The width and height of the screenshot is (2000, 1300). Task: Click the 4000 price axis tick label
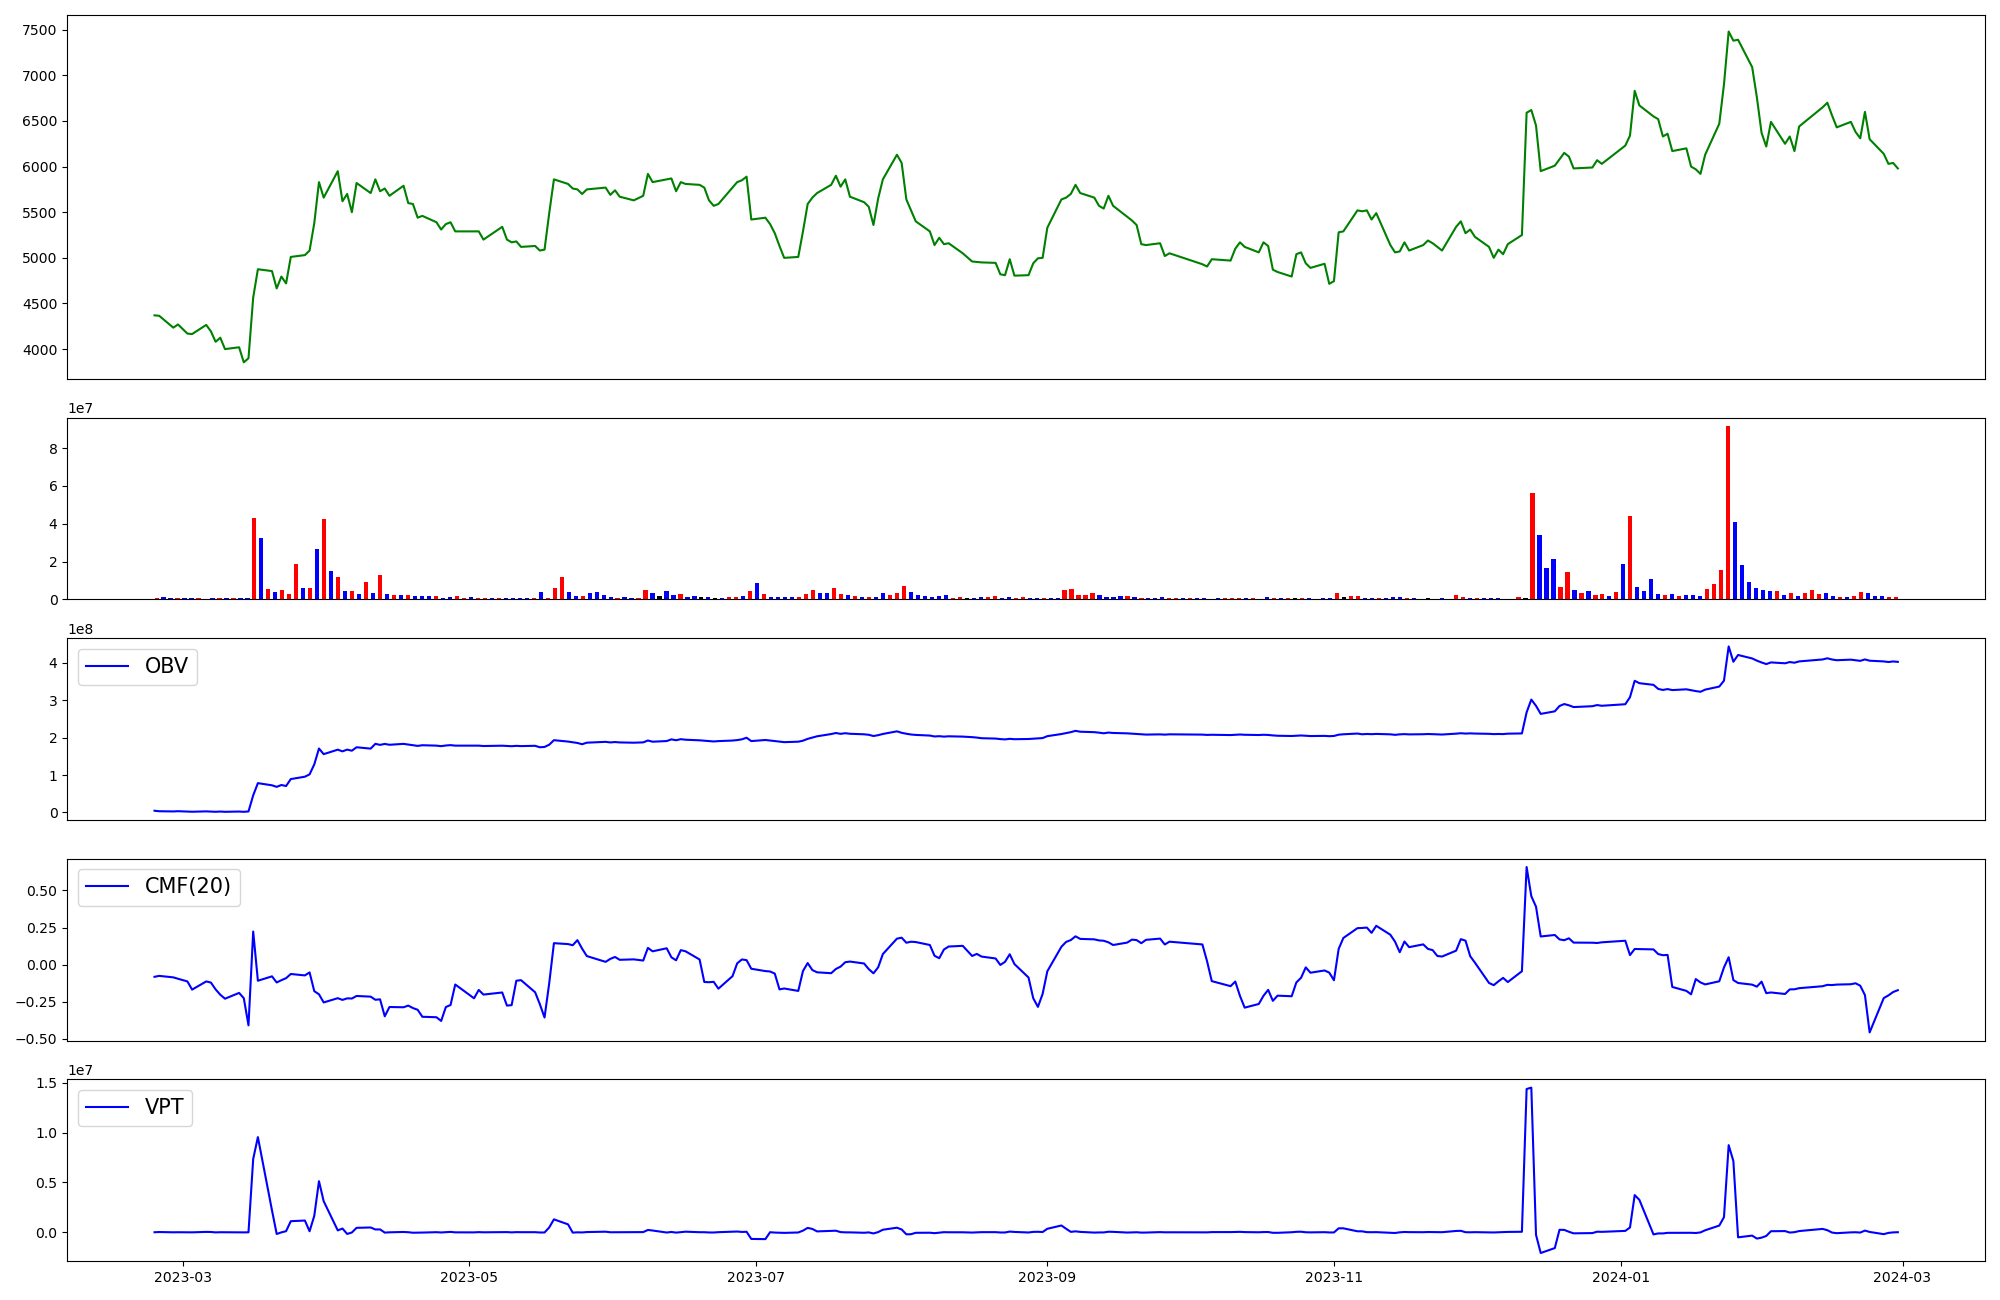39,350
